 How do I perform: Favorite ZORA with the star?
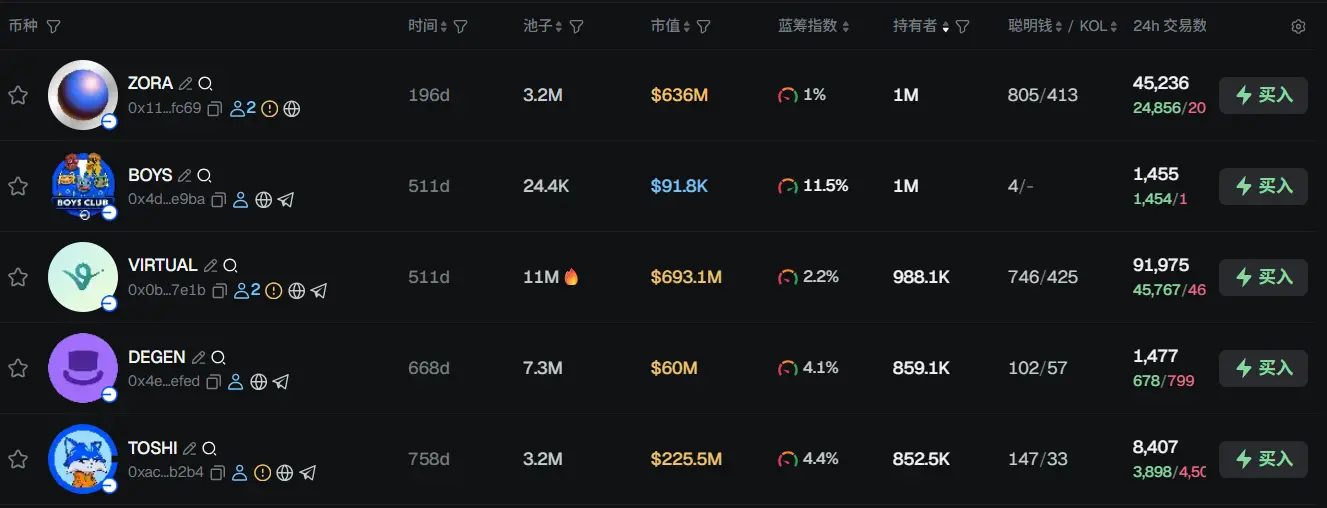coord(18,95)
